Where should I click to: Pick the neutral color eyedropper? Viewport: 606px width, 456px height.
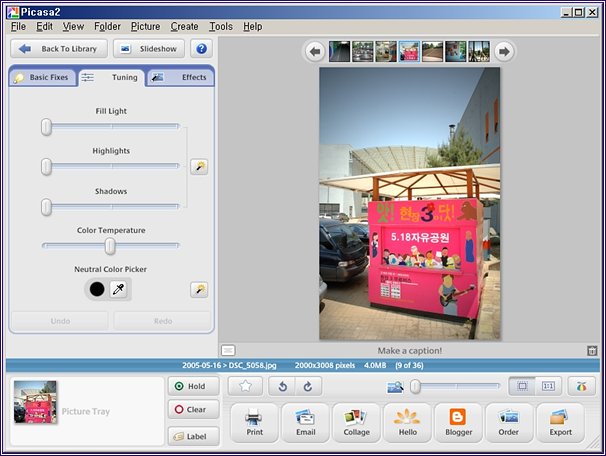click(119, 289)
